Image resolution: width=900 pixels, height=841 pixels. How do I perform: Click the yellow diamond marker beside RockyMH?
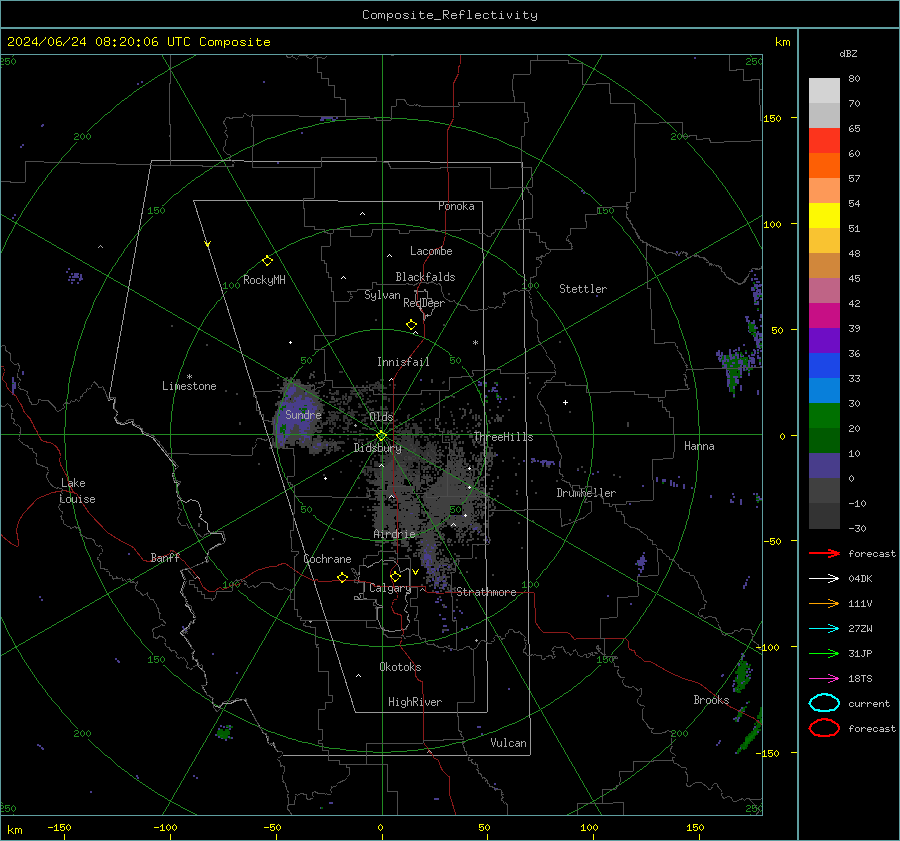point(267,261)
